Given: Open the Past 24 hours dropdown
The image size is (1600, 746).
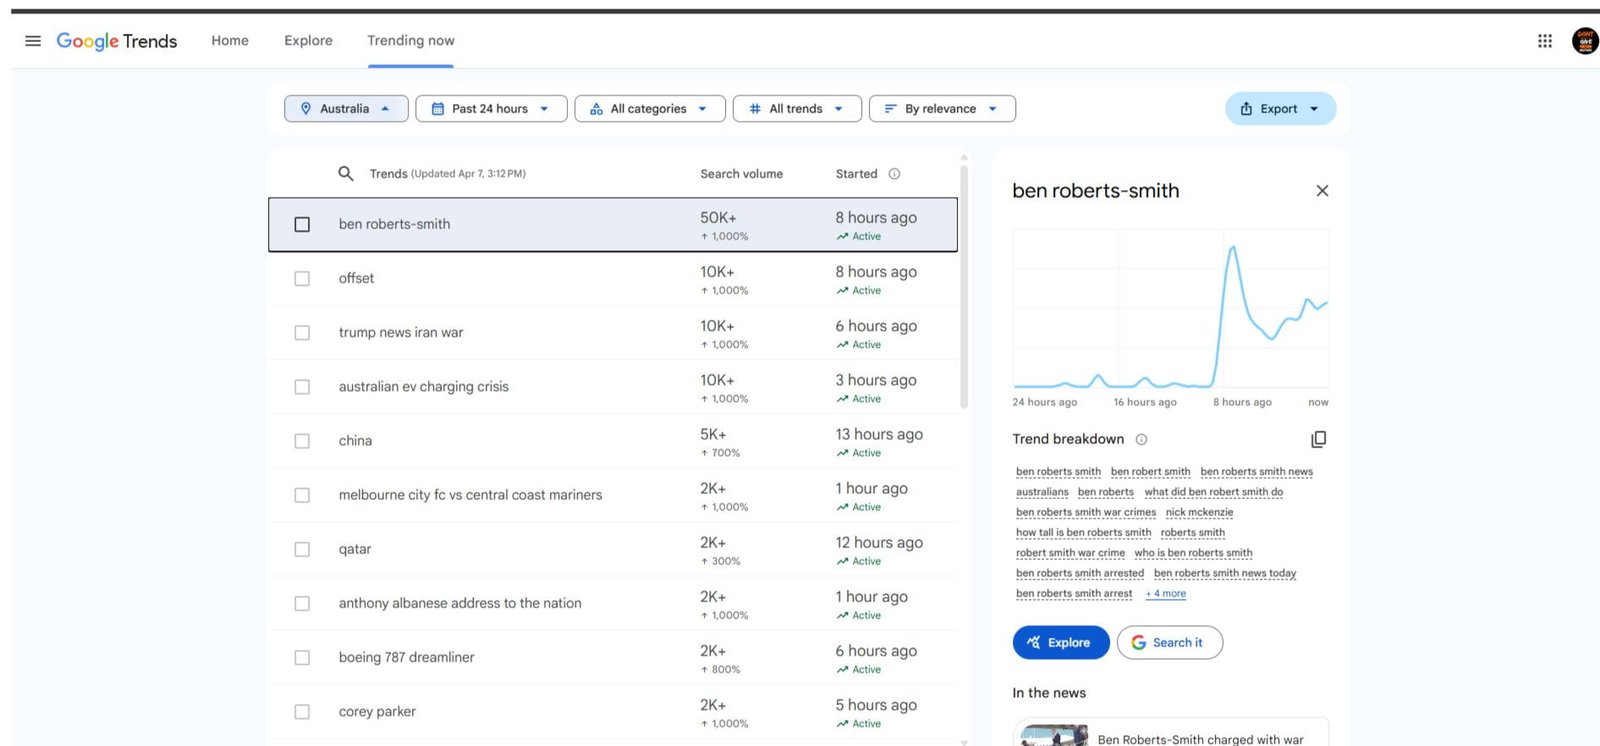Looking at the screenshot, I should click(x=491, y=109).
